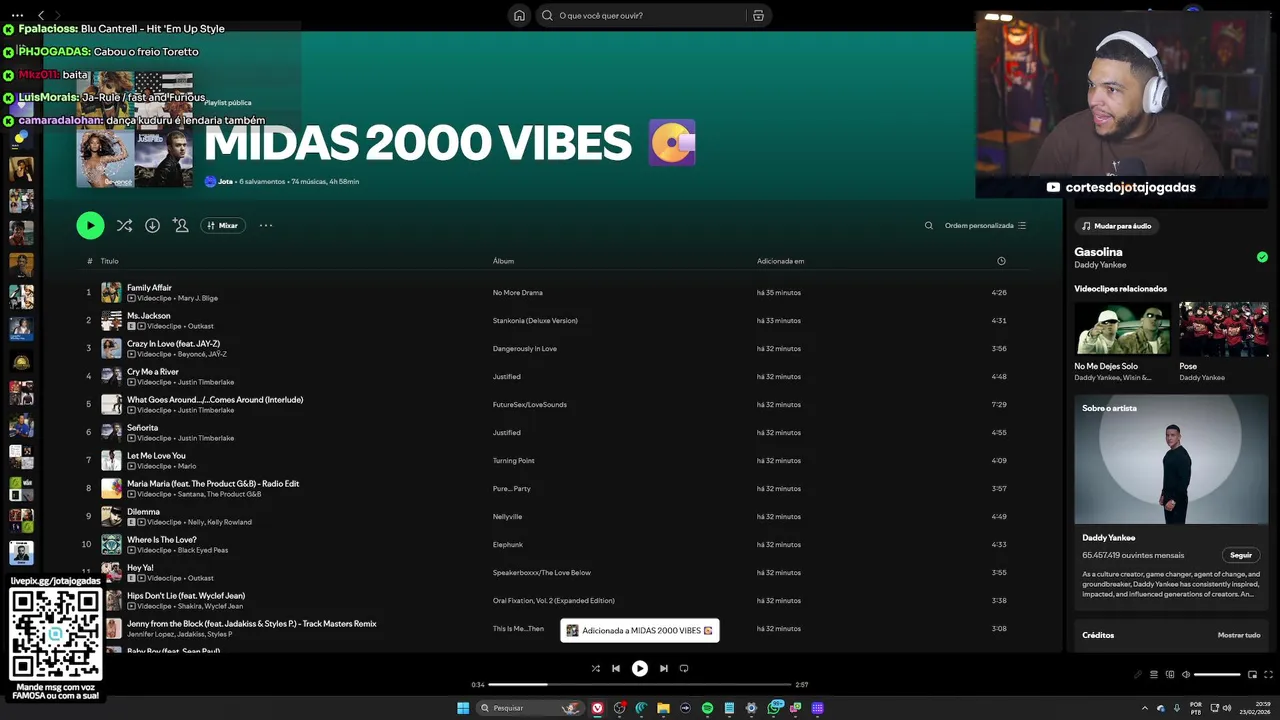Skip to the next track
Image resolution: width=1280 pixels, height=720 pixels.
(663, 668)
